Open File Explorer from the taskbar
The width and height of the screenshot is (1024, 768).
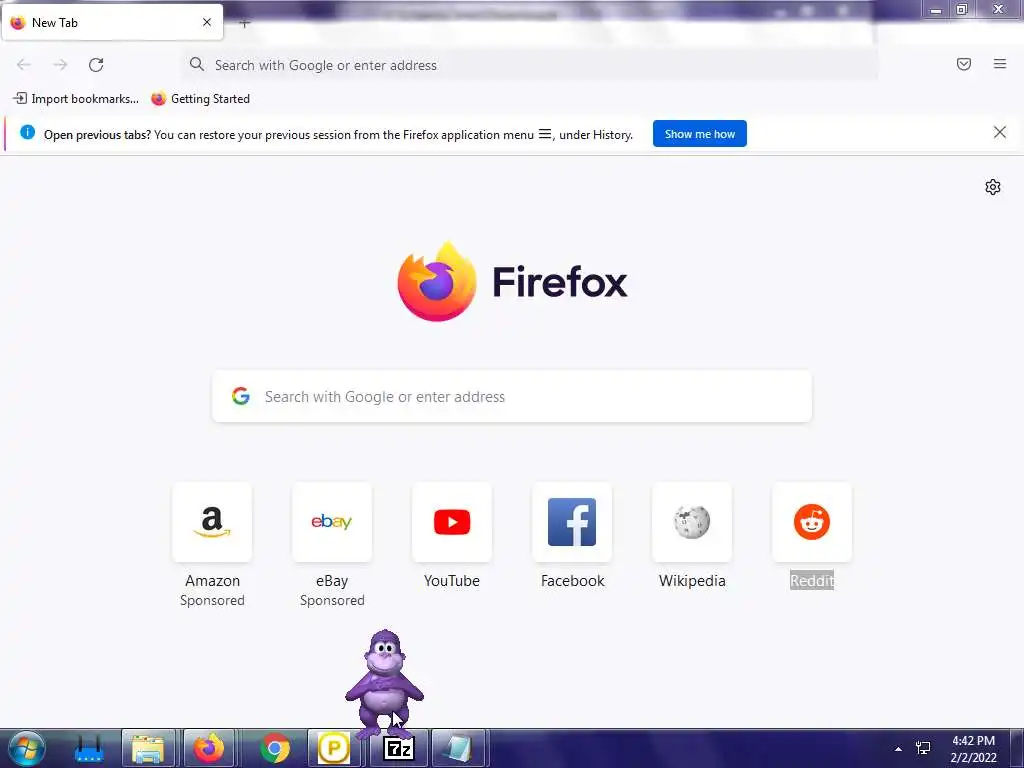[x=148, y=748]
